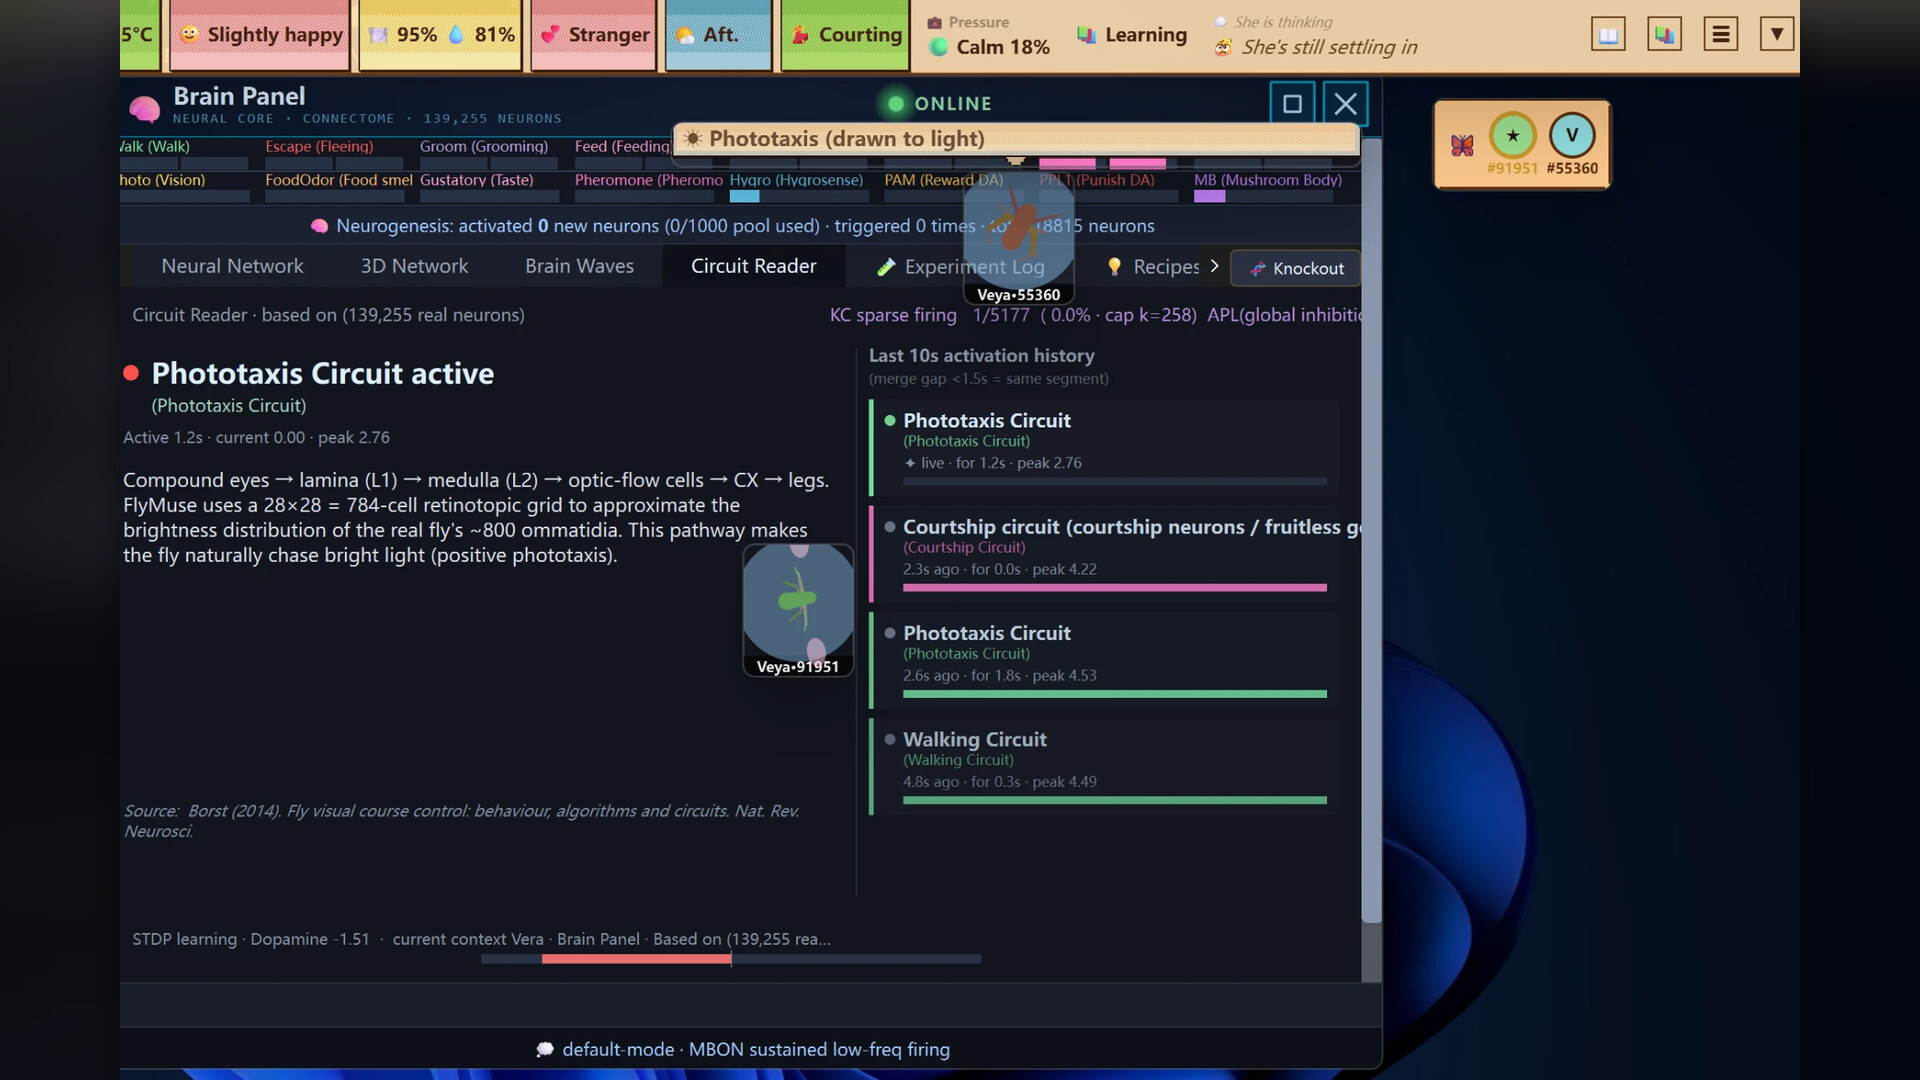Click the Veya·55360 fly thumbnail
This screenshot has width=1920, height=1080.
point(1018,240)
